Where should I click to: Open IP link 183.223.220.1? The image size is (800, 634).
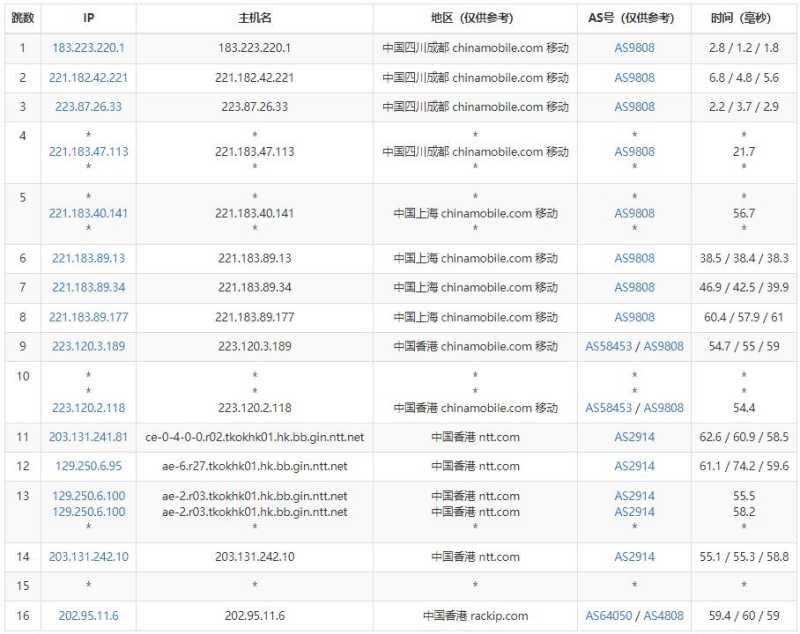[88, 48]
